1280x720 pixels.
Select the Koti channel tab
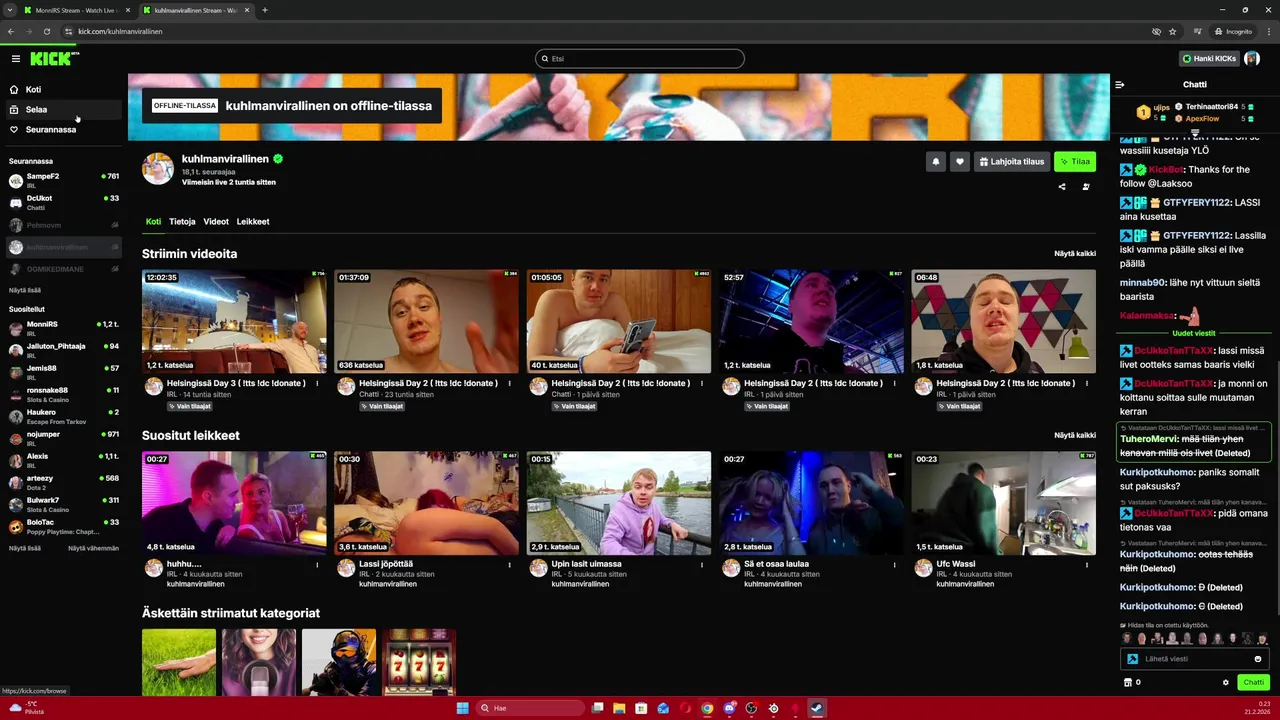(153, 221)
